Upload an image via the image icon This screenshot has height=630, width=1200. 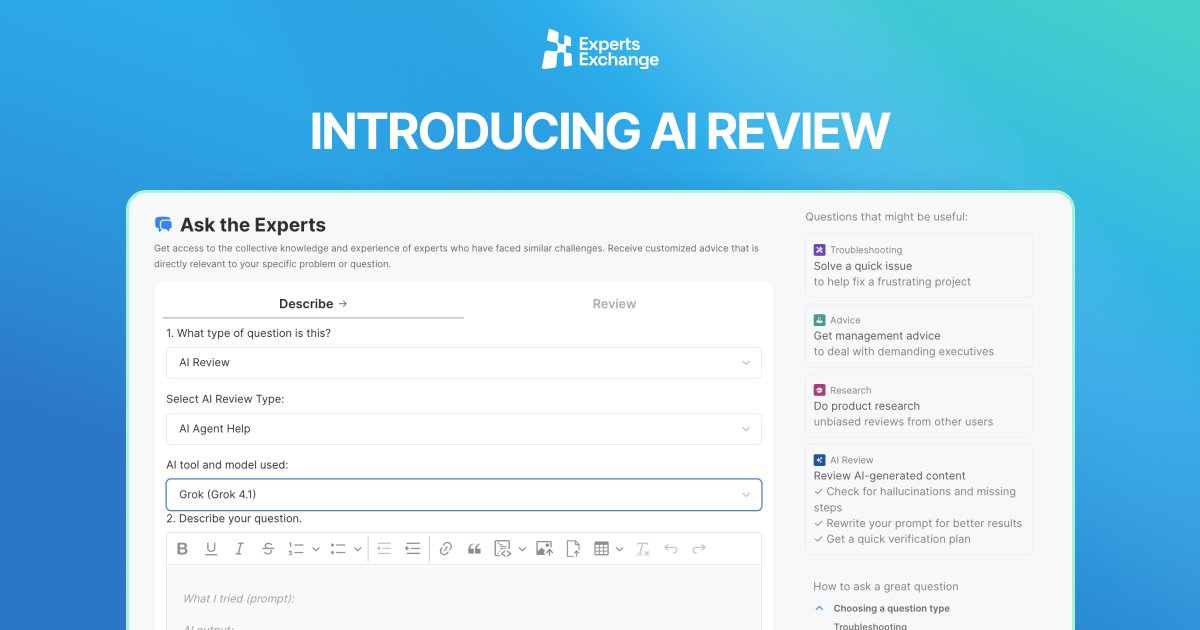(x=544, y=548)
